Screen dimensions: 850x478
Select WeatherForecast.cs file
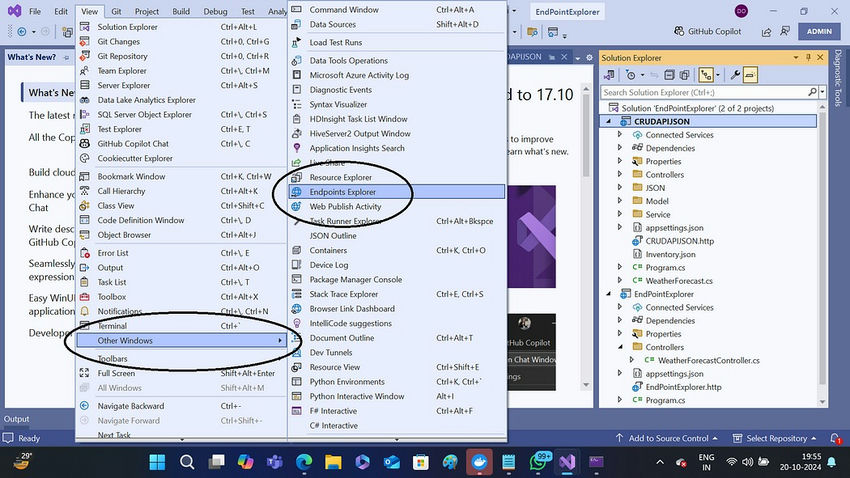679,281
